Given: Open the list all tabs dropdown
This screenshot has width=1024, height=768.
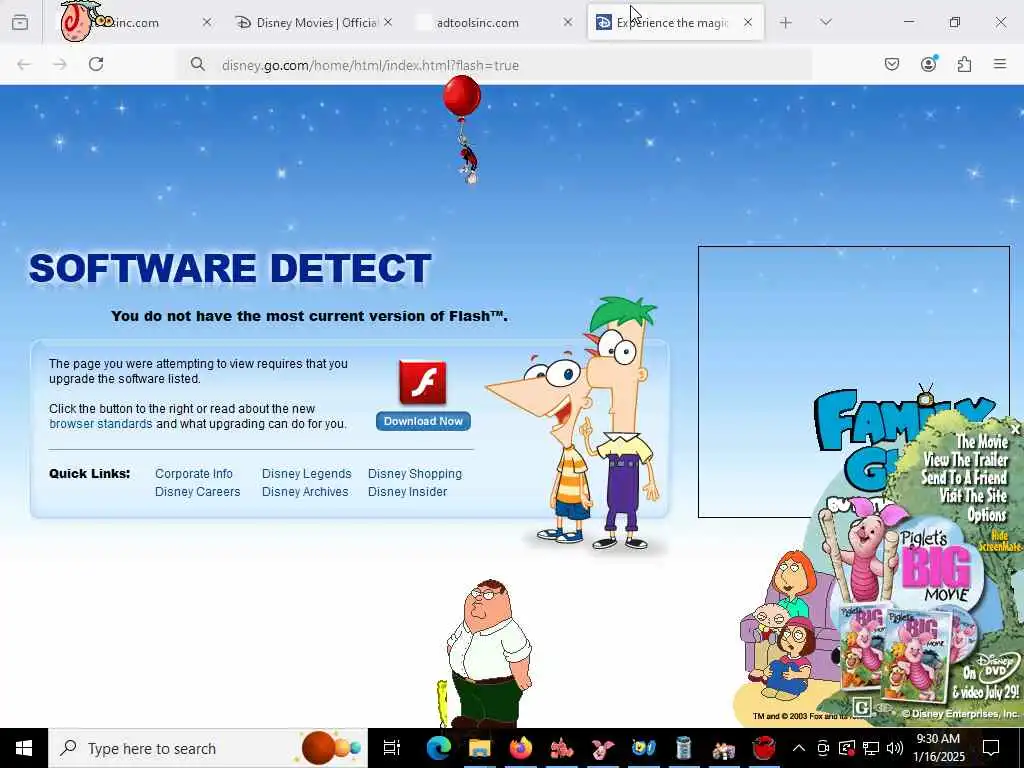Looking at the screenshot, I should (825, 23).
